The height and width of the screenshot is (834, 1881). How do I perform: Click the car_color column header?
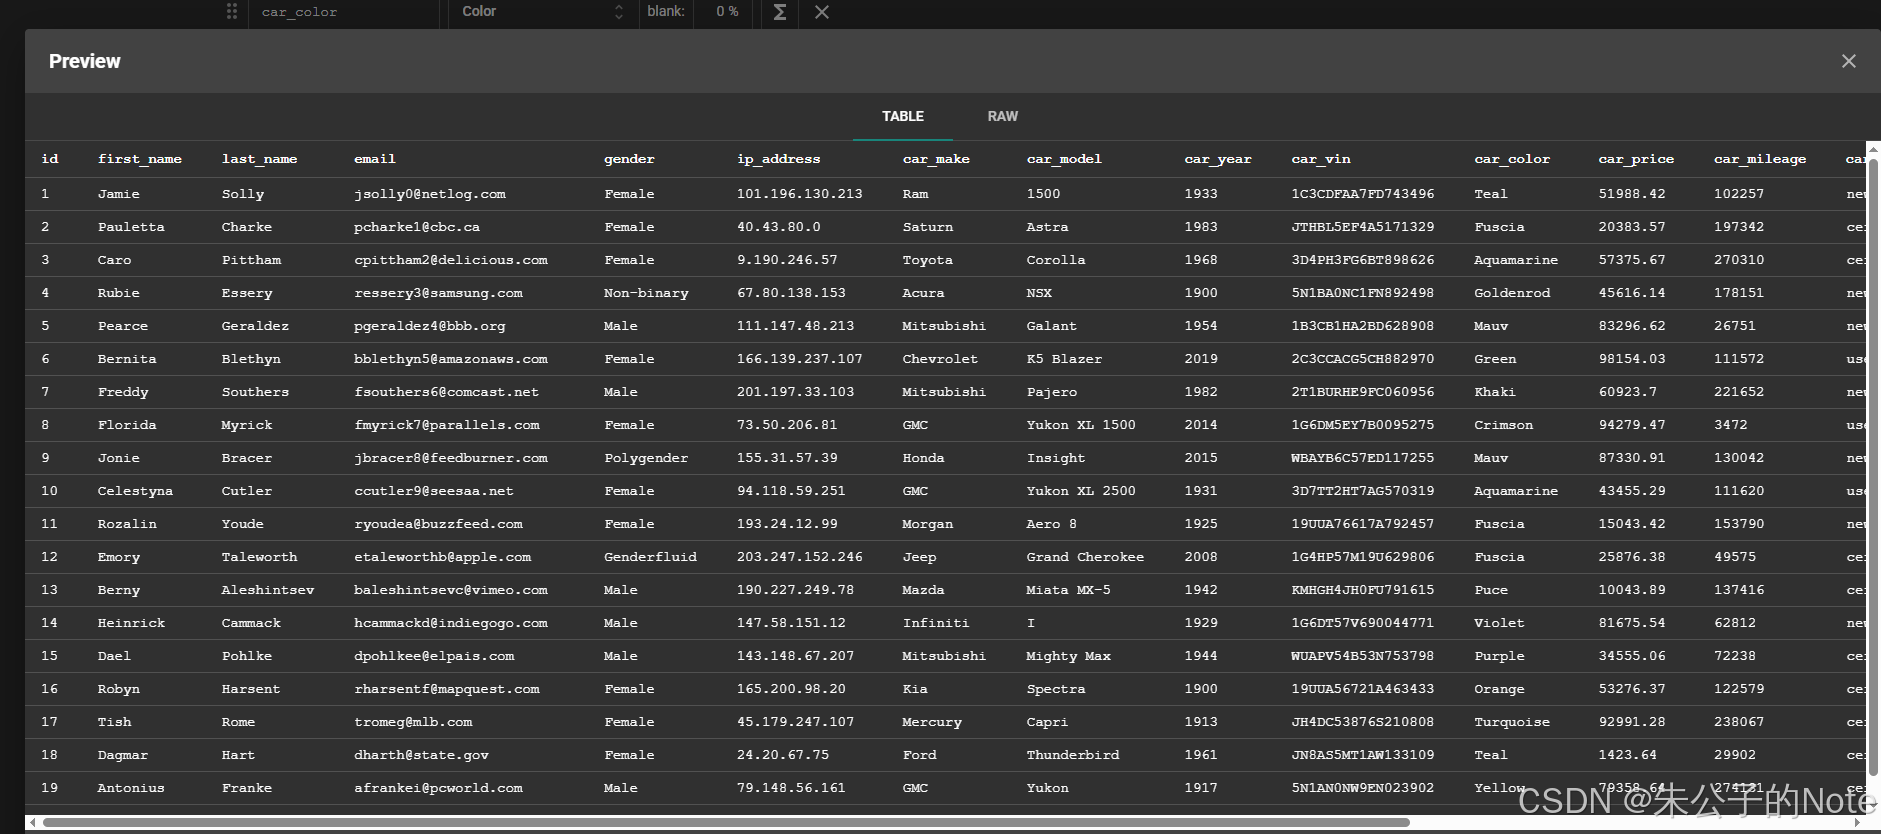[x=1512, y=159]
